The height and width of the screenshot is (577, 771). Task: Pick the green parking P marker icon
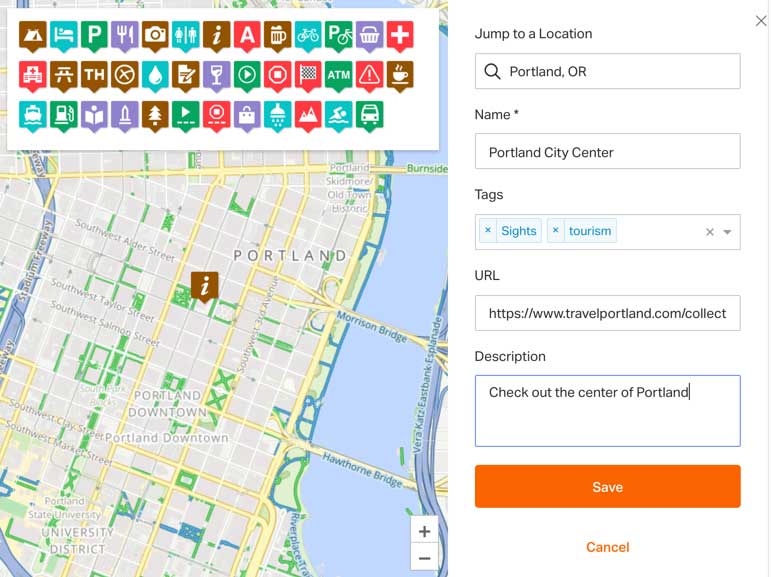point(94,35)
